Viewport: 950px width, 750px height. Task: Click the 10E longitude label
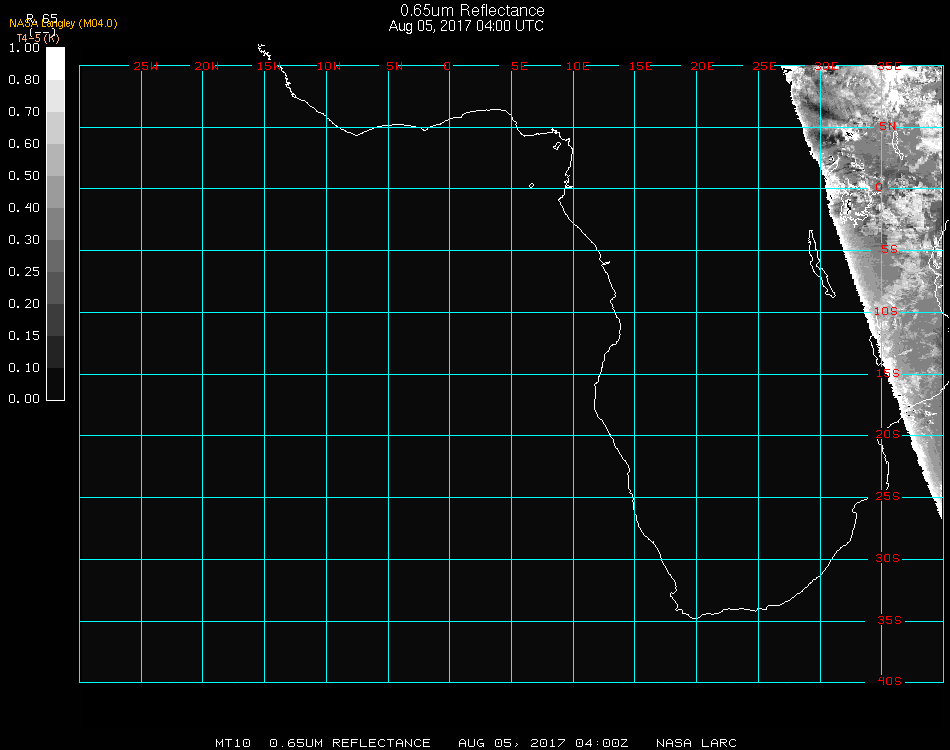pos(578,66)
